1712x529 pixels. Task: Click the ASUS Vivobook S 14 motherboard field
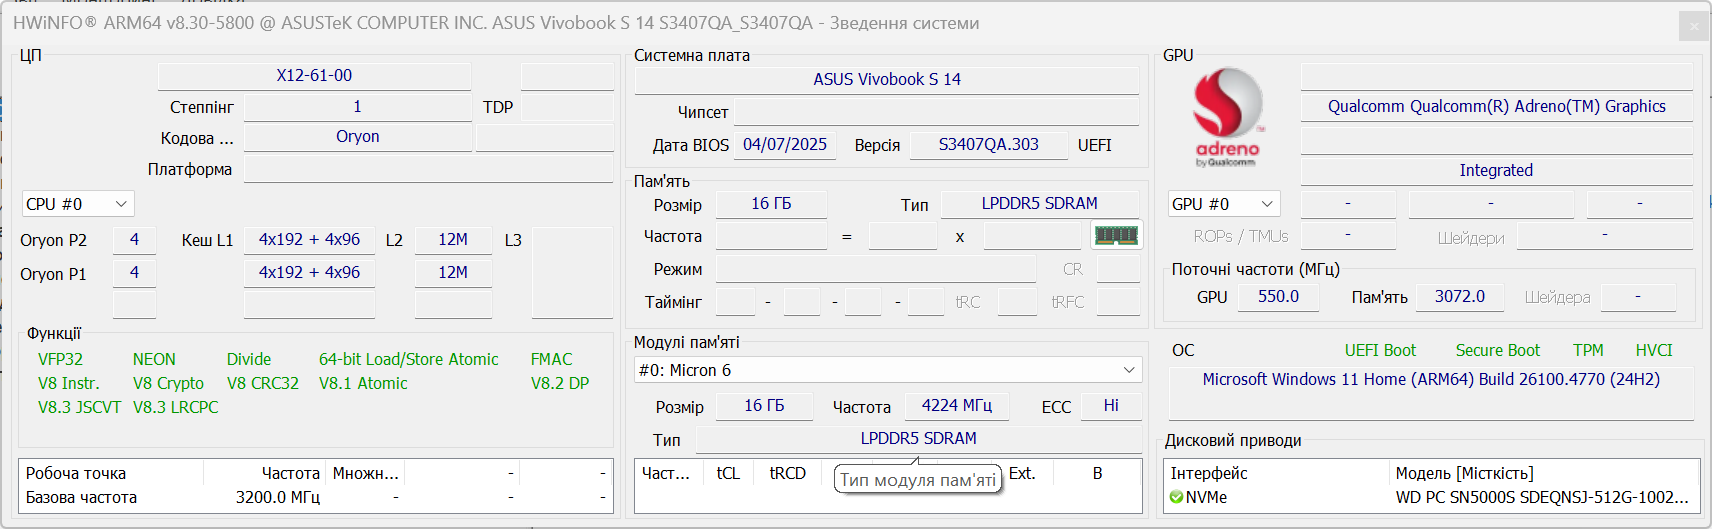pyautogui.click(x=887, y=79)
